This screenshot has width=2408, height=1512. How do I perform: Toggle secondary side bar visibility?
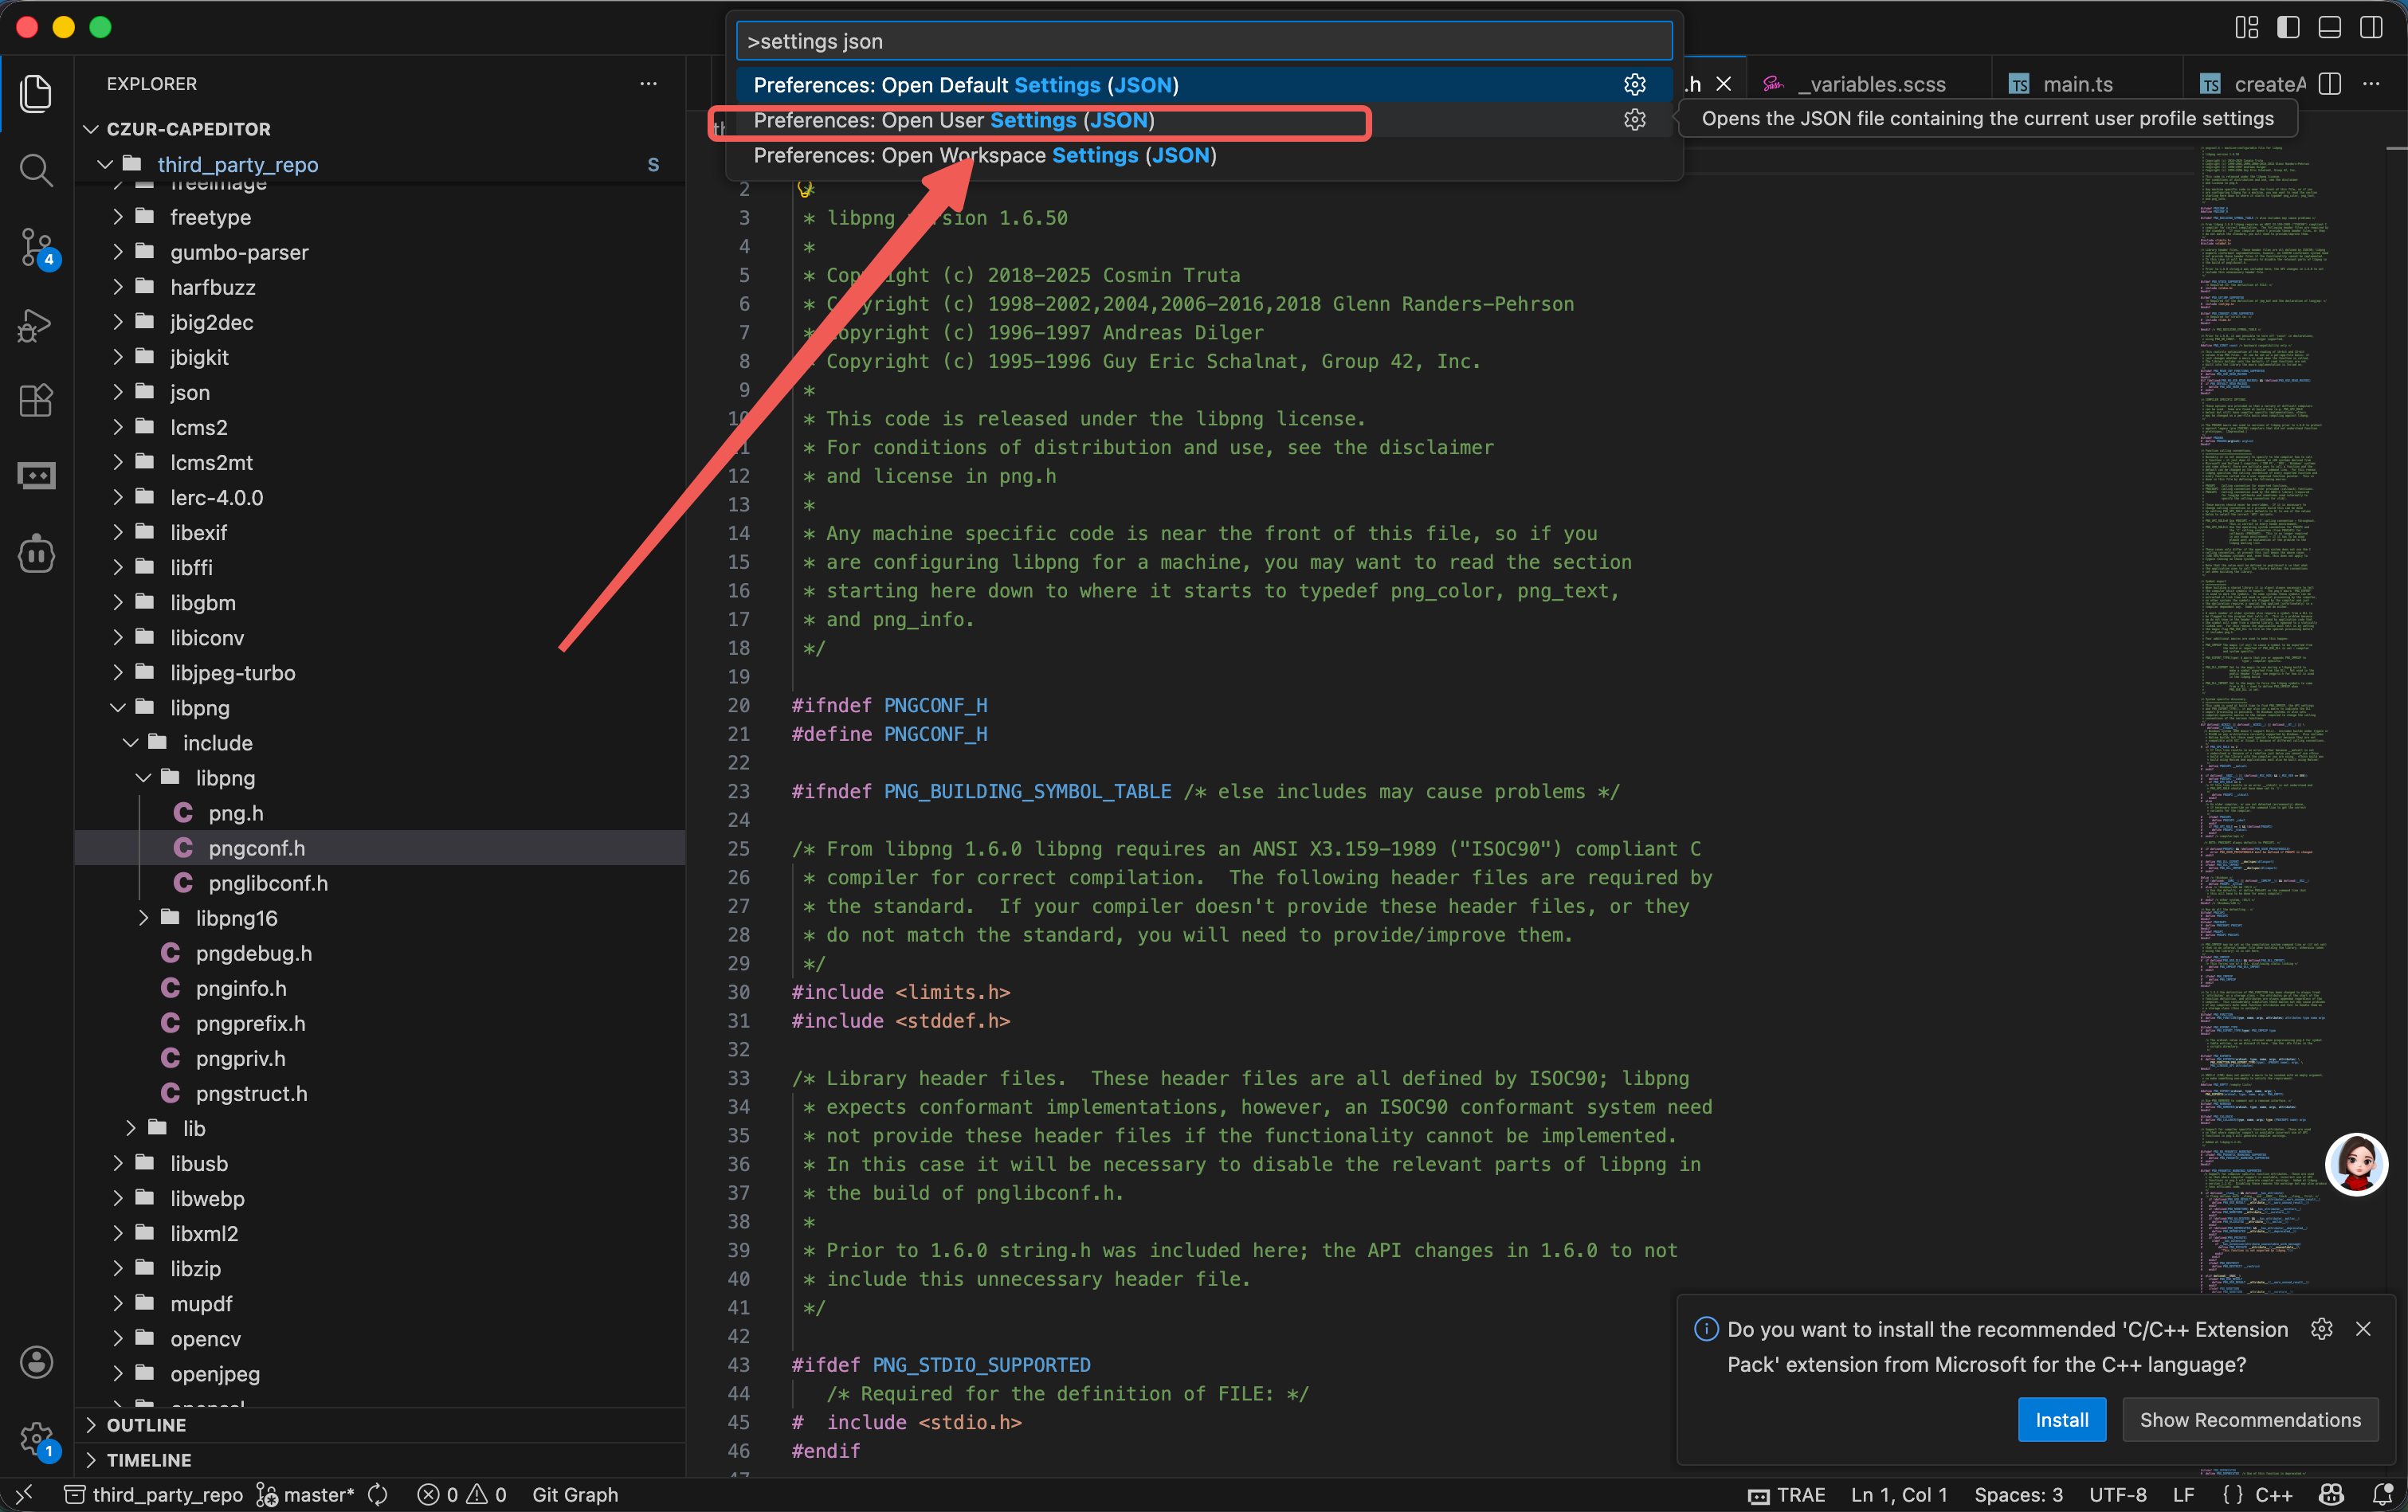[2371, 27]
